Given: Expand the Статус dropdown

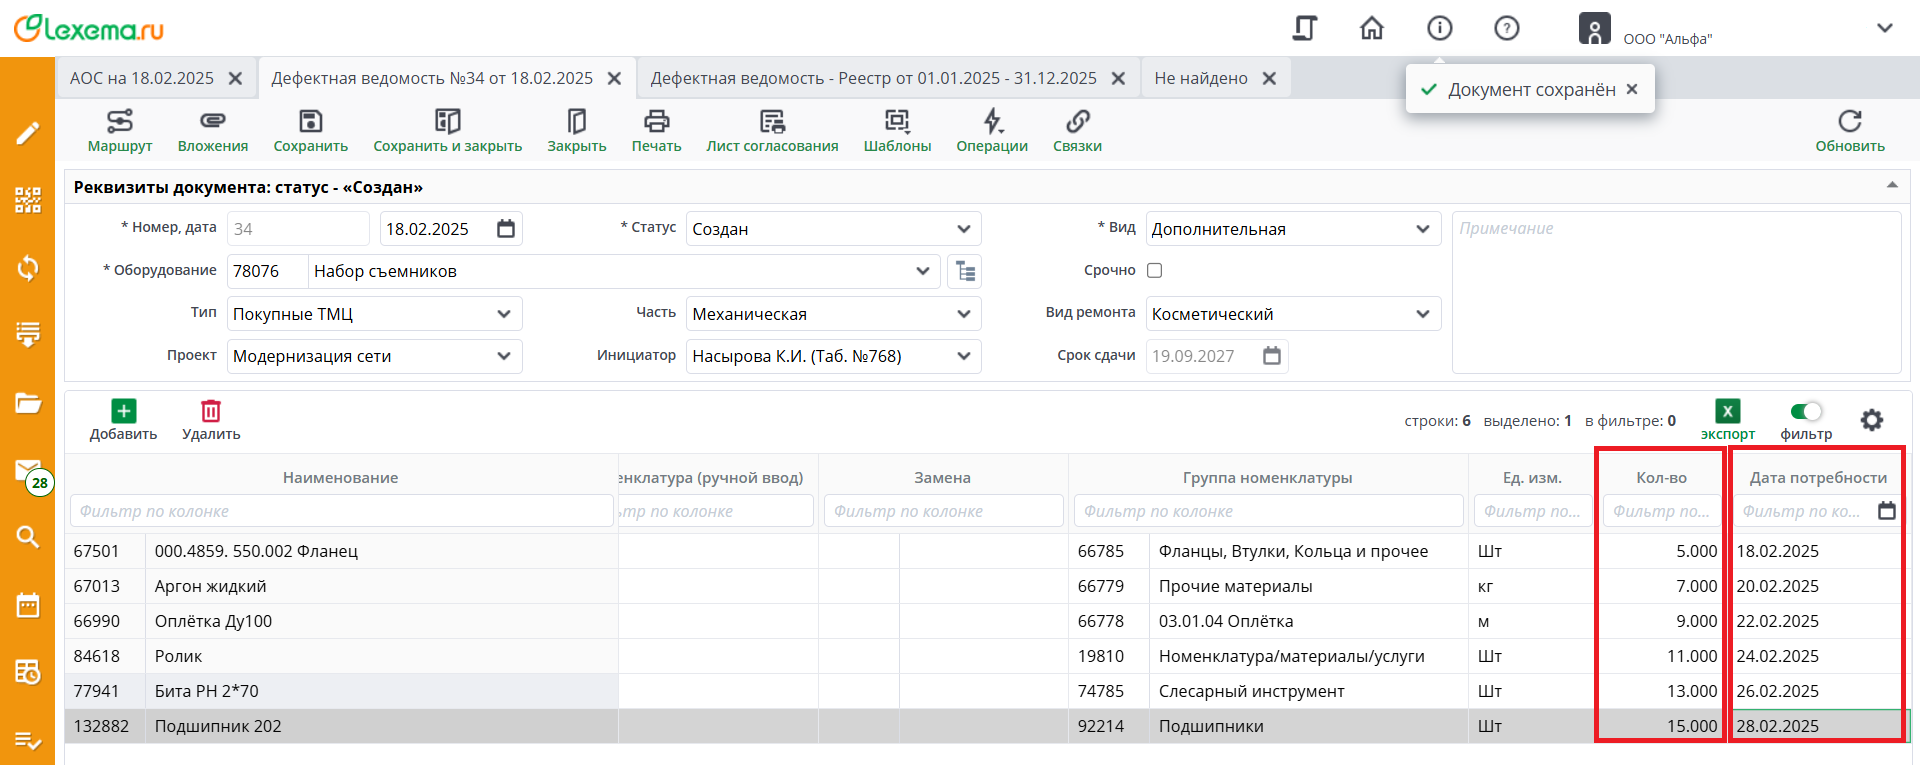Looking at the screenshot, I should 963,229.
